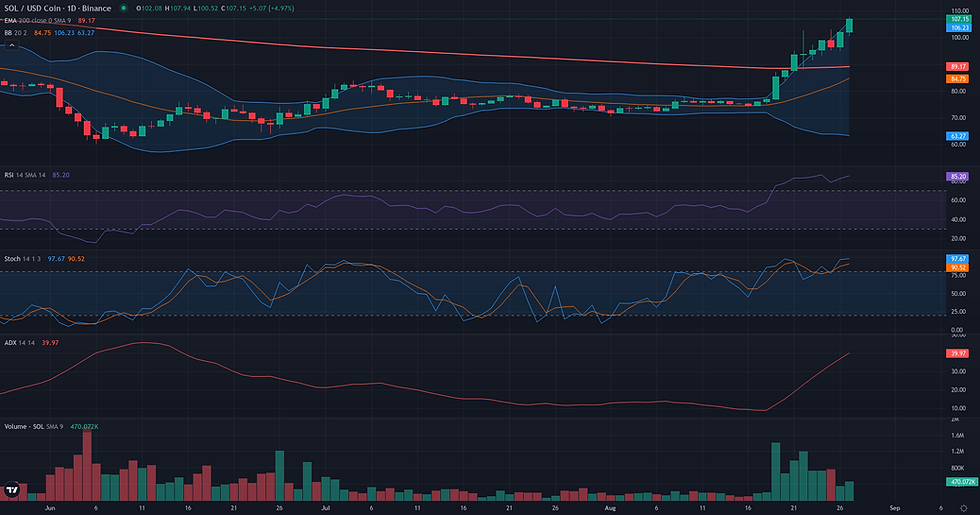
Task: Click the 110.00 tick on the price scale
Action: click(x=959, y=11)
